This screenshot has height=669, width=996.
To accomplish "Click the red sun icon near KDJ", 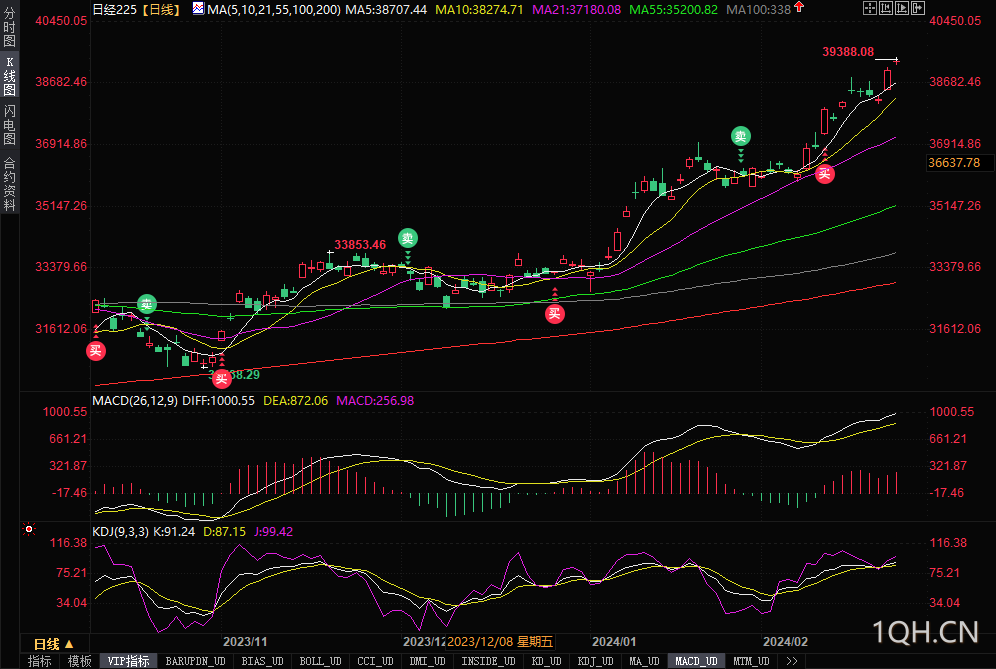I will pos(29,529).
